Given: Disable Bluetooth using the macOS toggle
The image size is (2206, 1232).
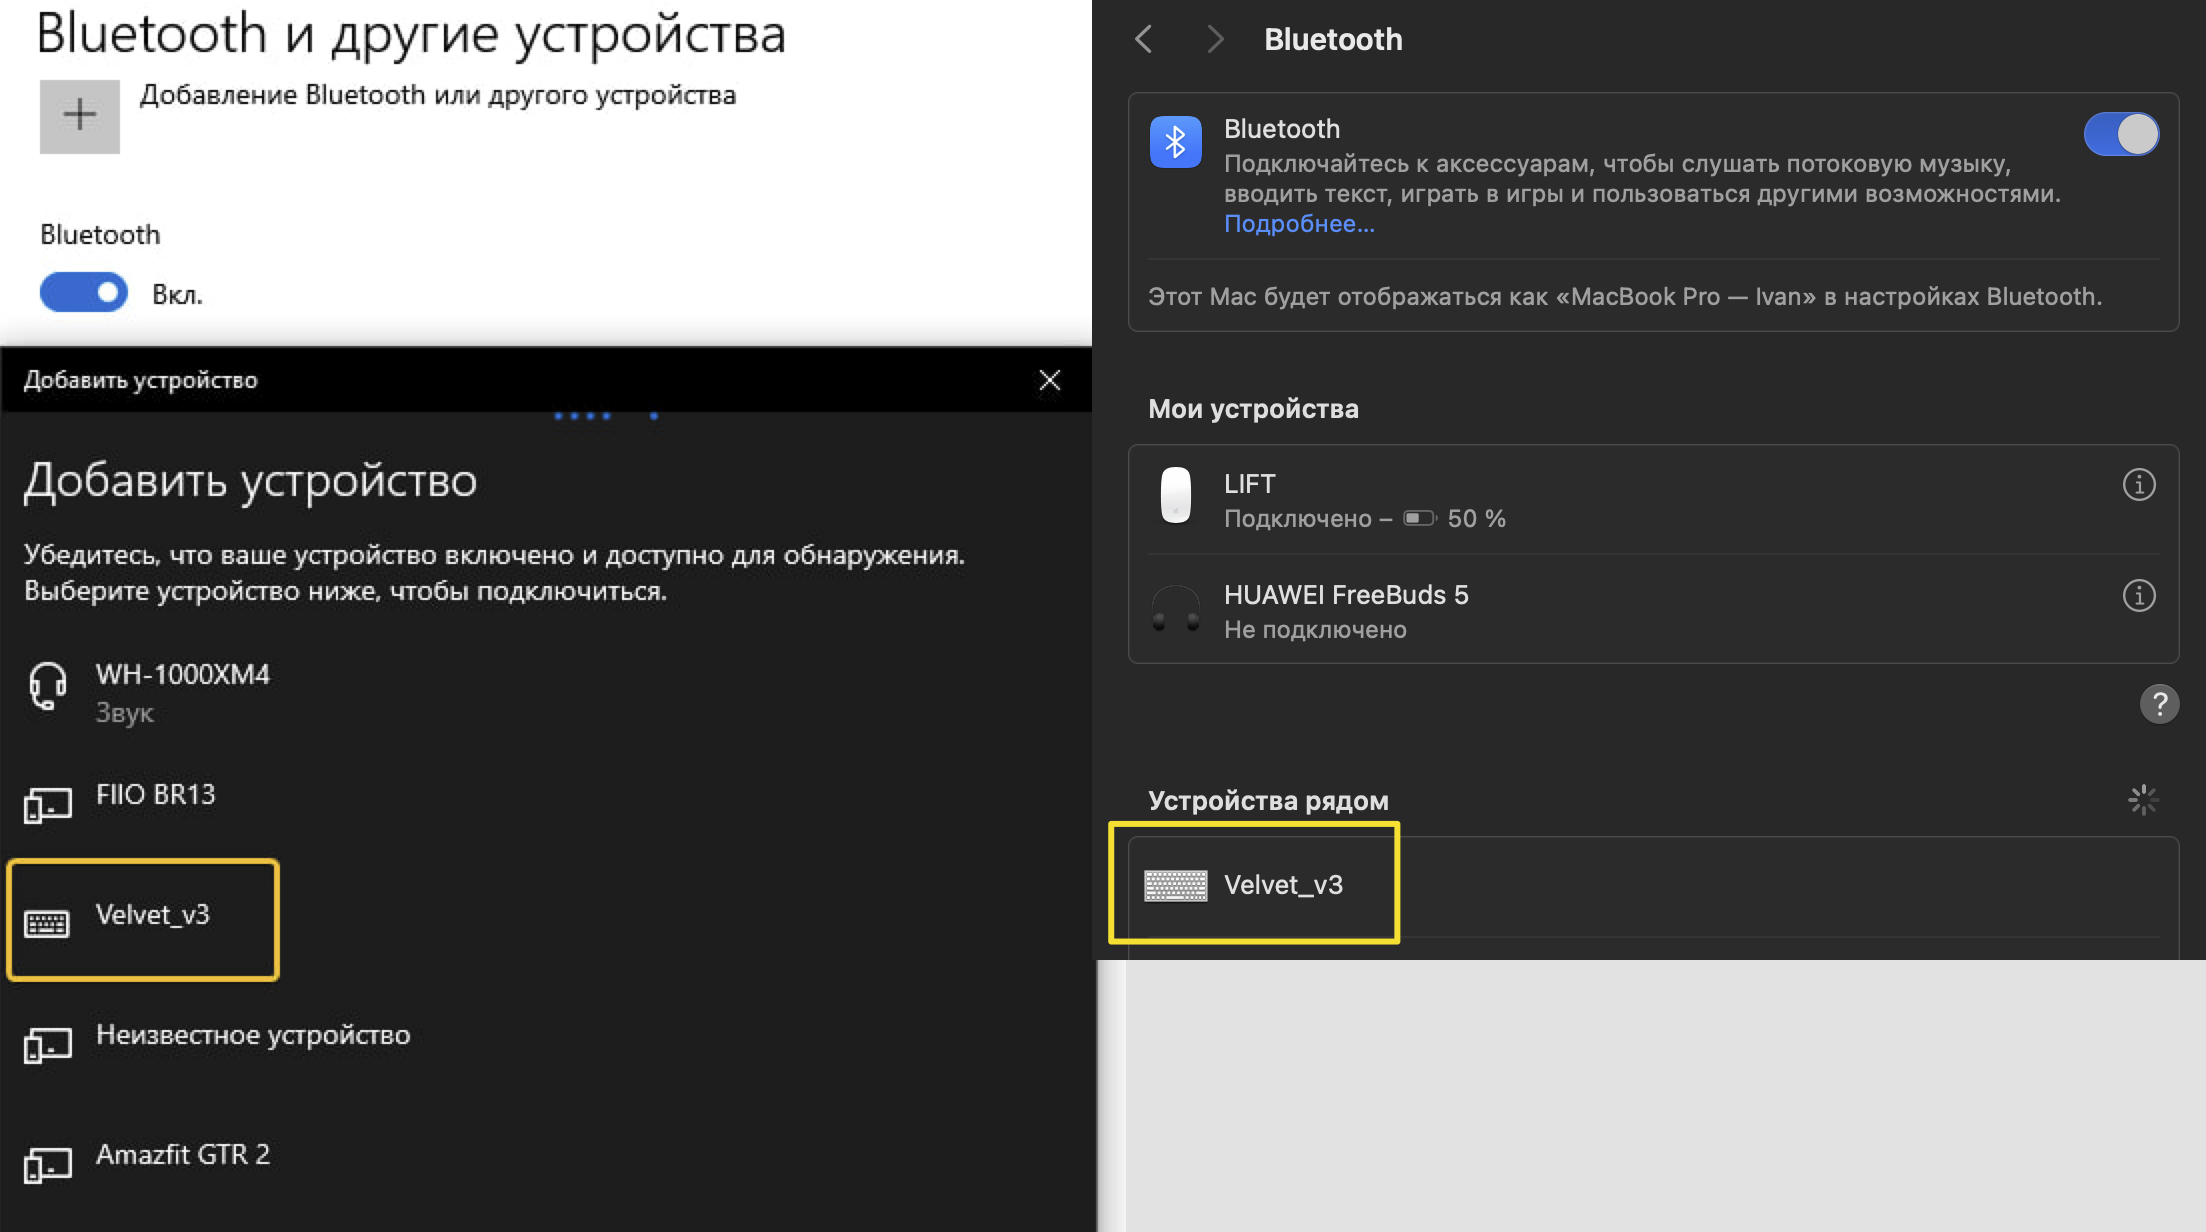Looking at the screenshot, I should (2120, 134).
